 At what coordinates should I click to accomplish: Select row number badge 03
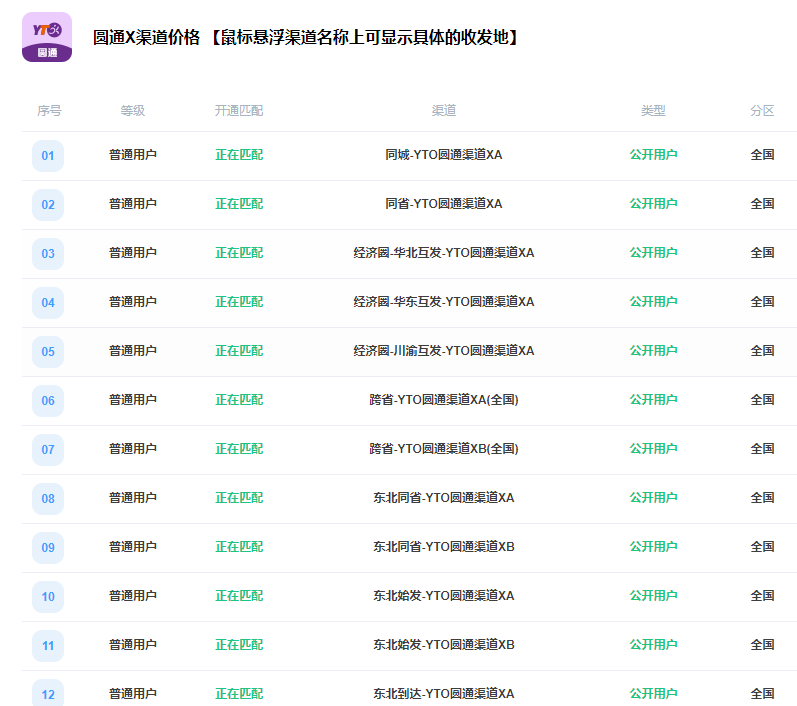pyautogui.click(x=48, y=254)
